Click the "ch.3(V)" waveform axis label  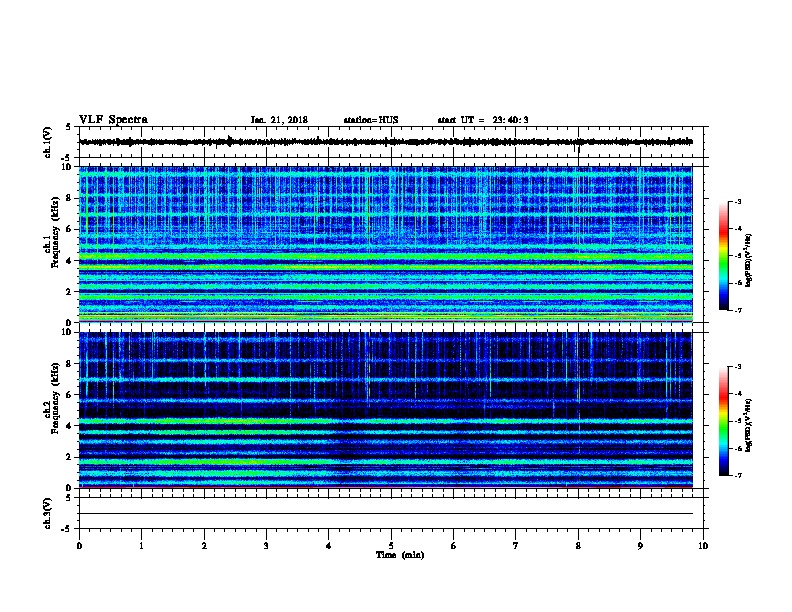[47, 513]
